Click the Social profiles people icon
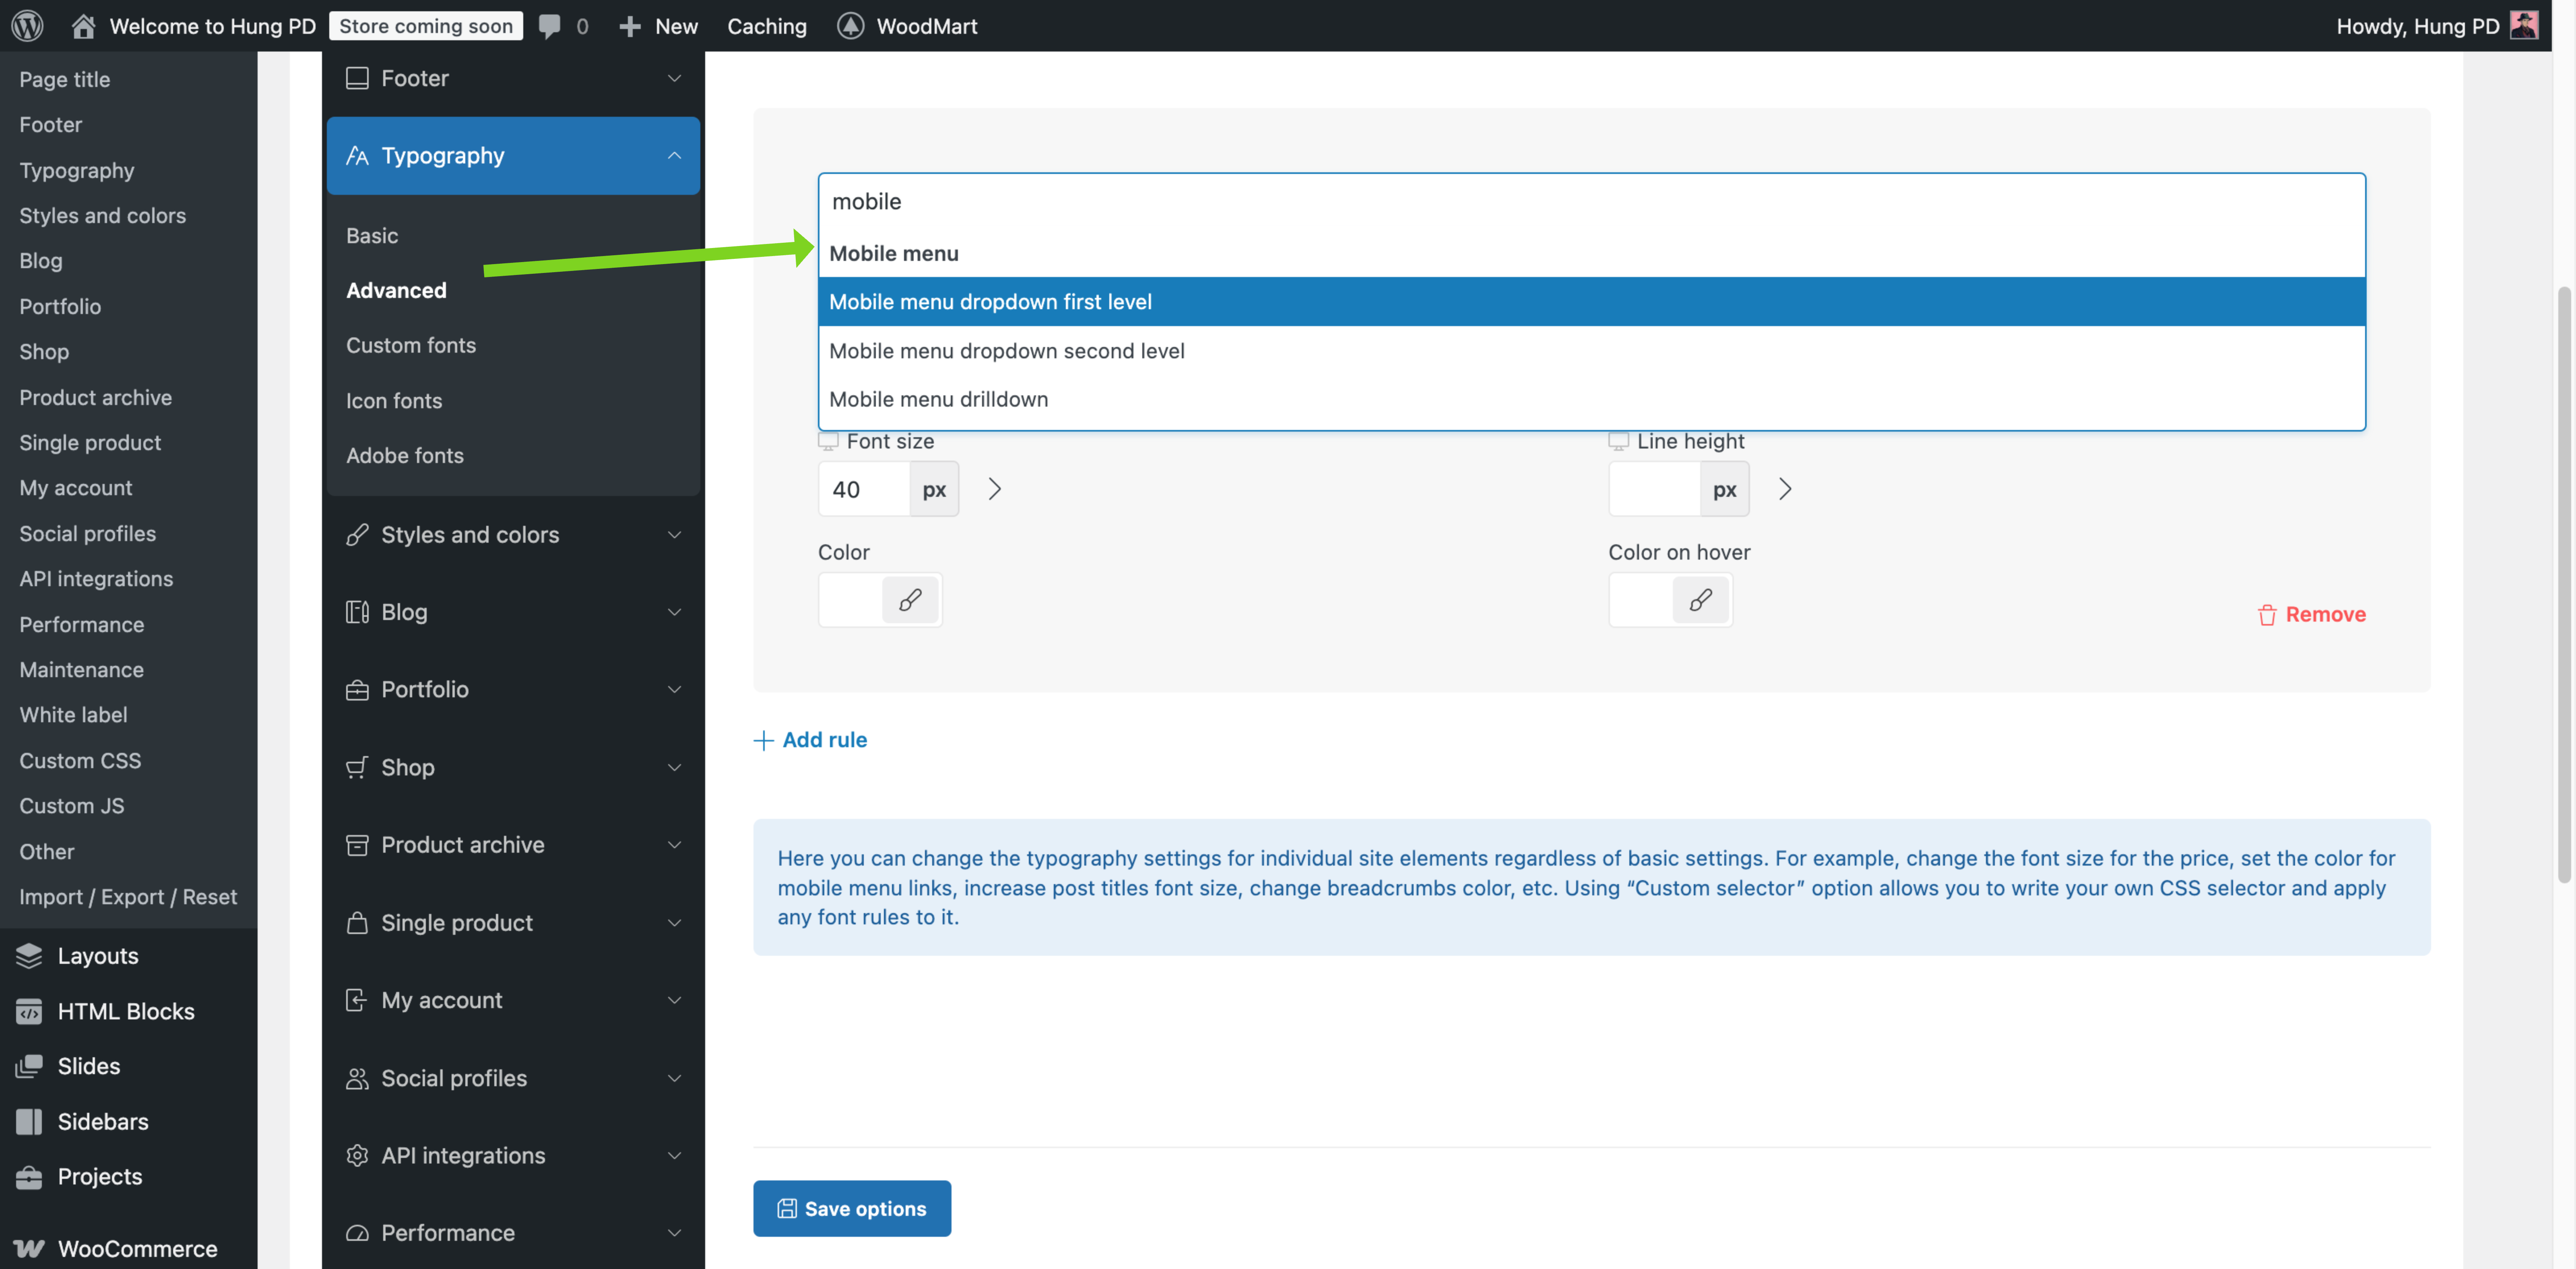The image size is (2576, 1269). tap(357, 1078)
